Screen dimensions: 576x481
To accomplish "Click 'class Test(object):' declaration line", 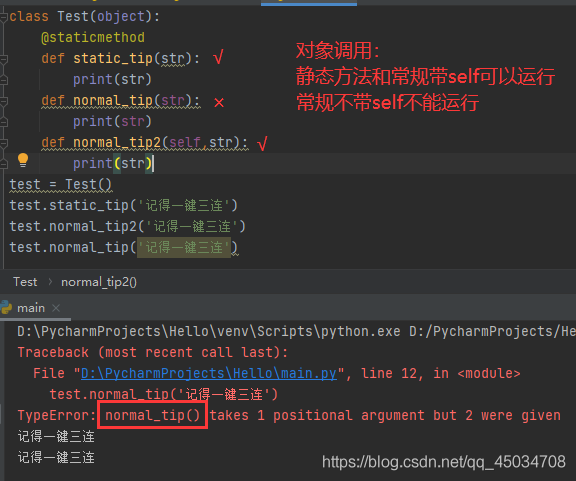I will point(84,17).
